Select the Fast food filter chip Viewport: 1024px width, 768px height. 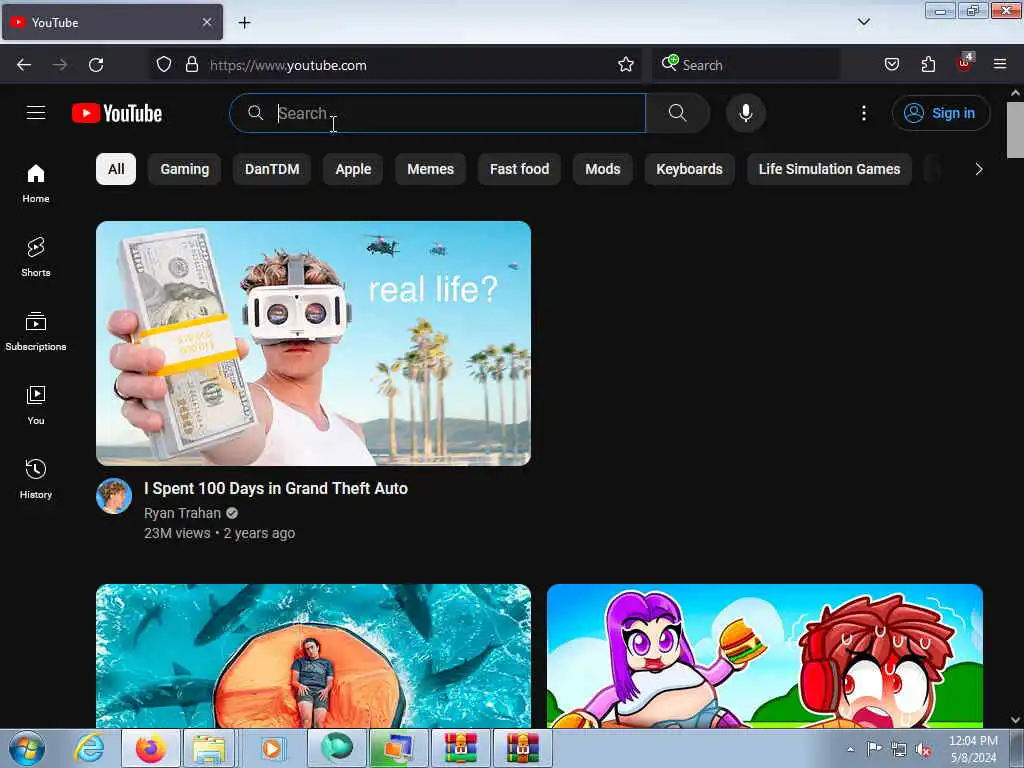(x=520, y=169)
